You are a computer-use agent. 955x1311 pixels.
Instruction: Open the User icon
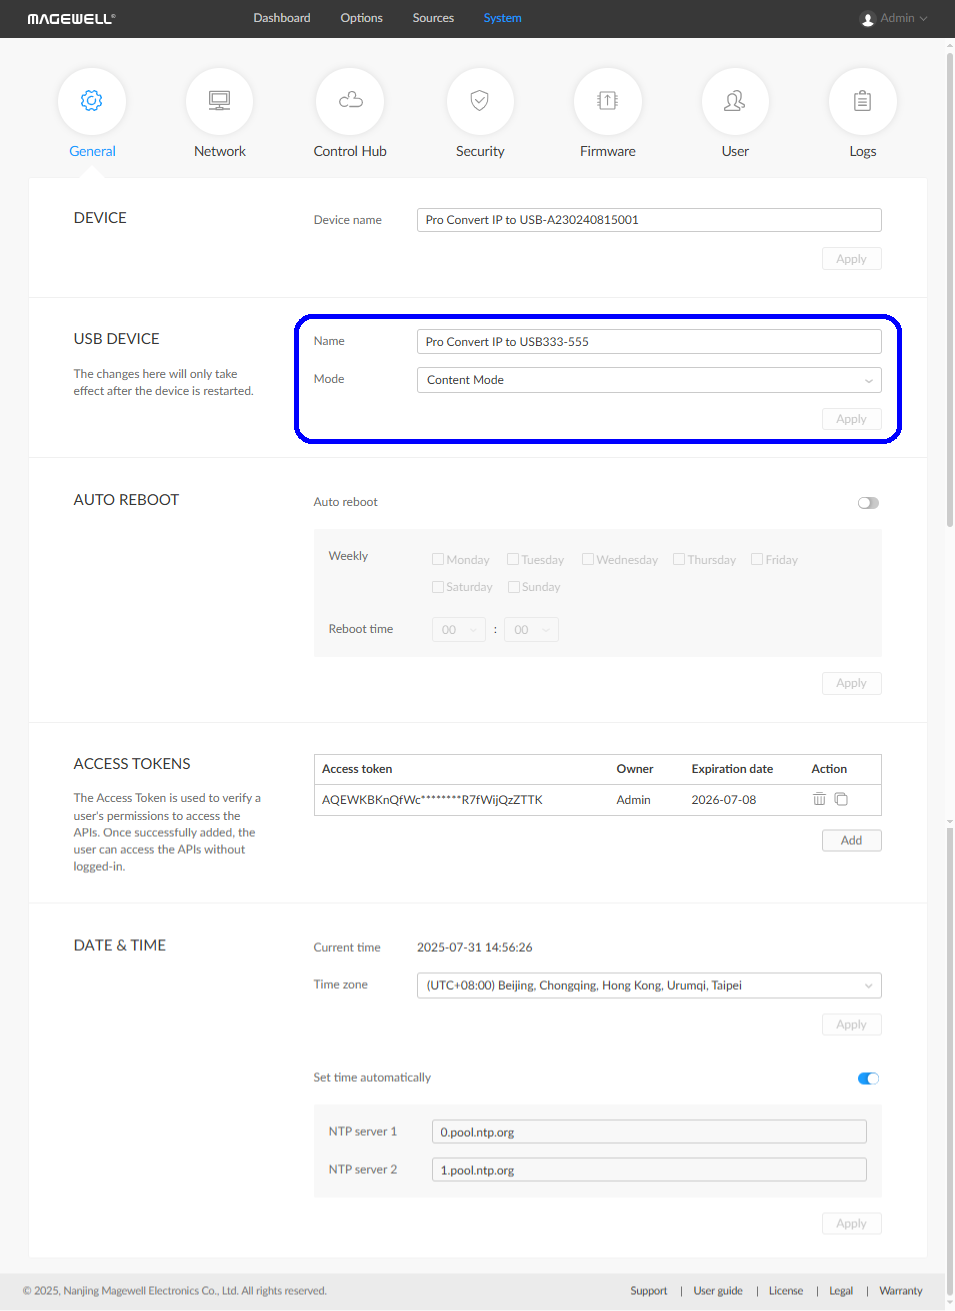coord(735,101)
